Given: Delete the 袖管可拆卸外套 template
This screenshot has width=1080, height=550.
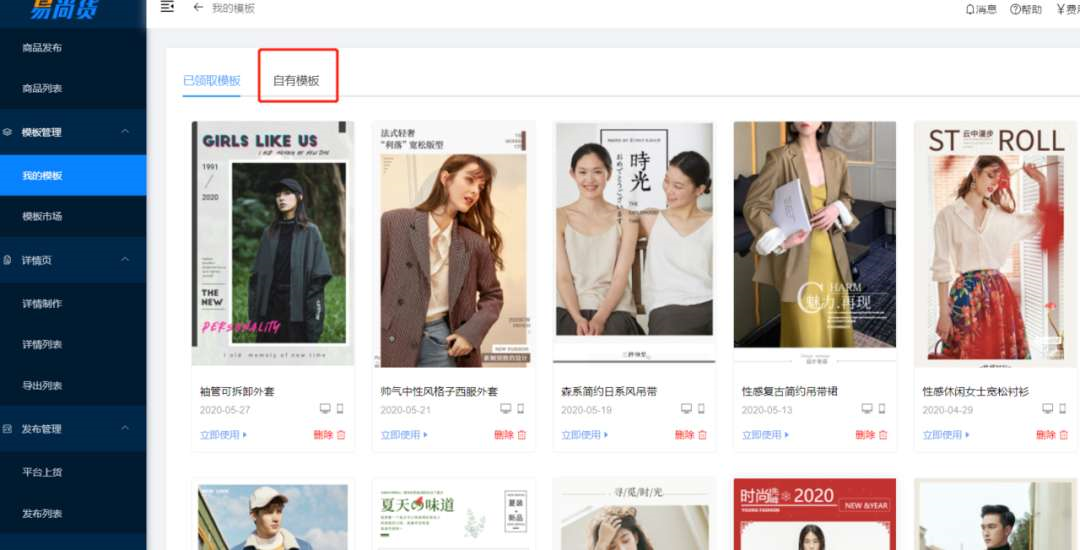Looking at the screenshot, I should (329, 435).
